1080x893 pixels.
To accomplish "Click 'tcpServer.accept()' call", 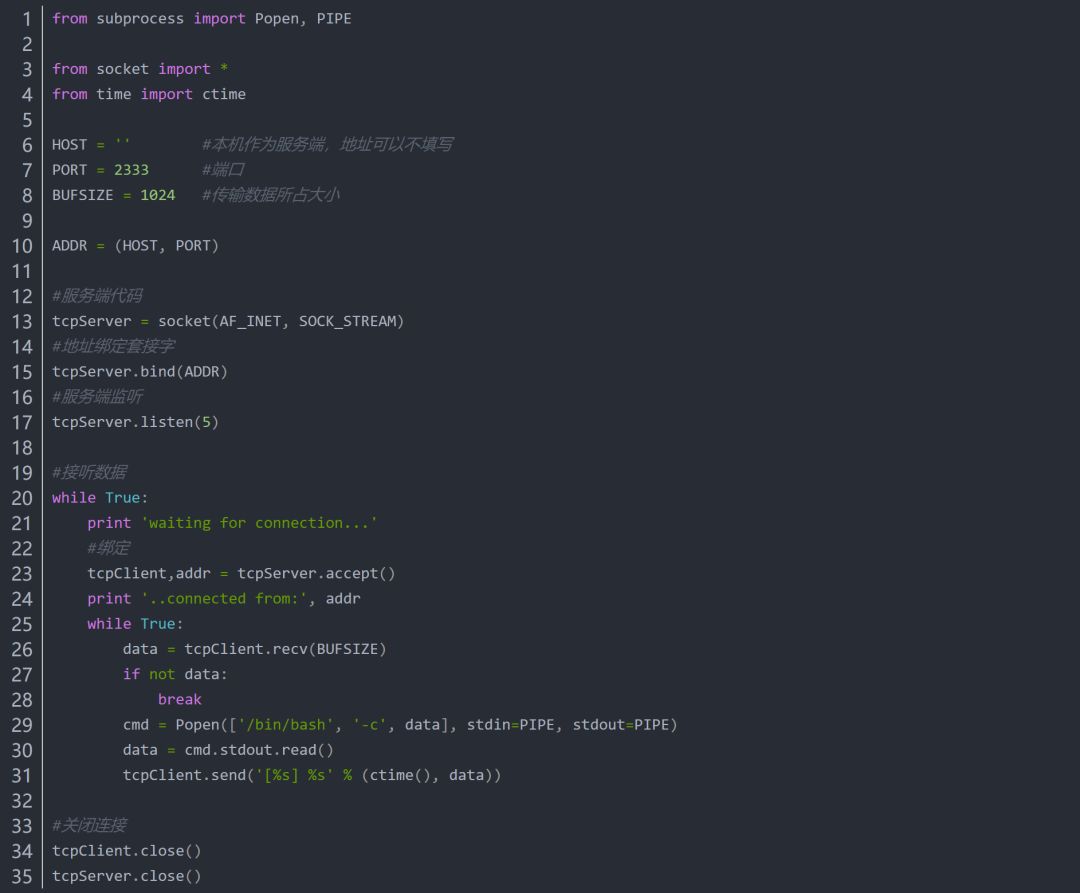I will coord(316,574).
